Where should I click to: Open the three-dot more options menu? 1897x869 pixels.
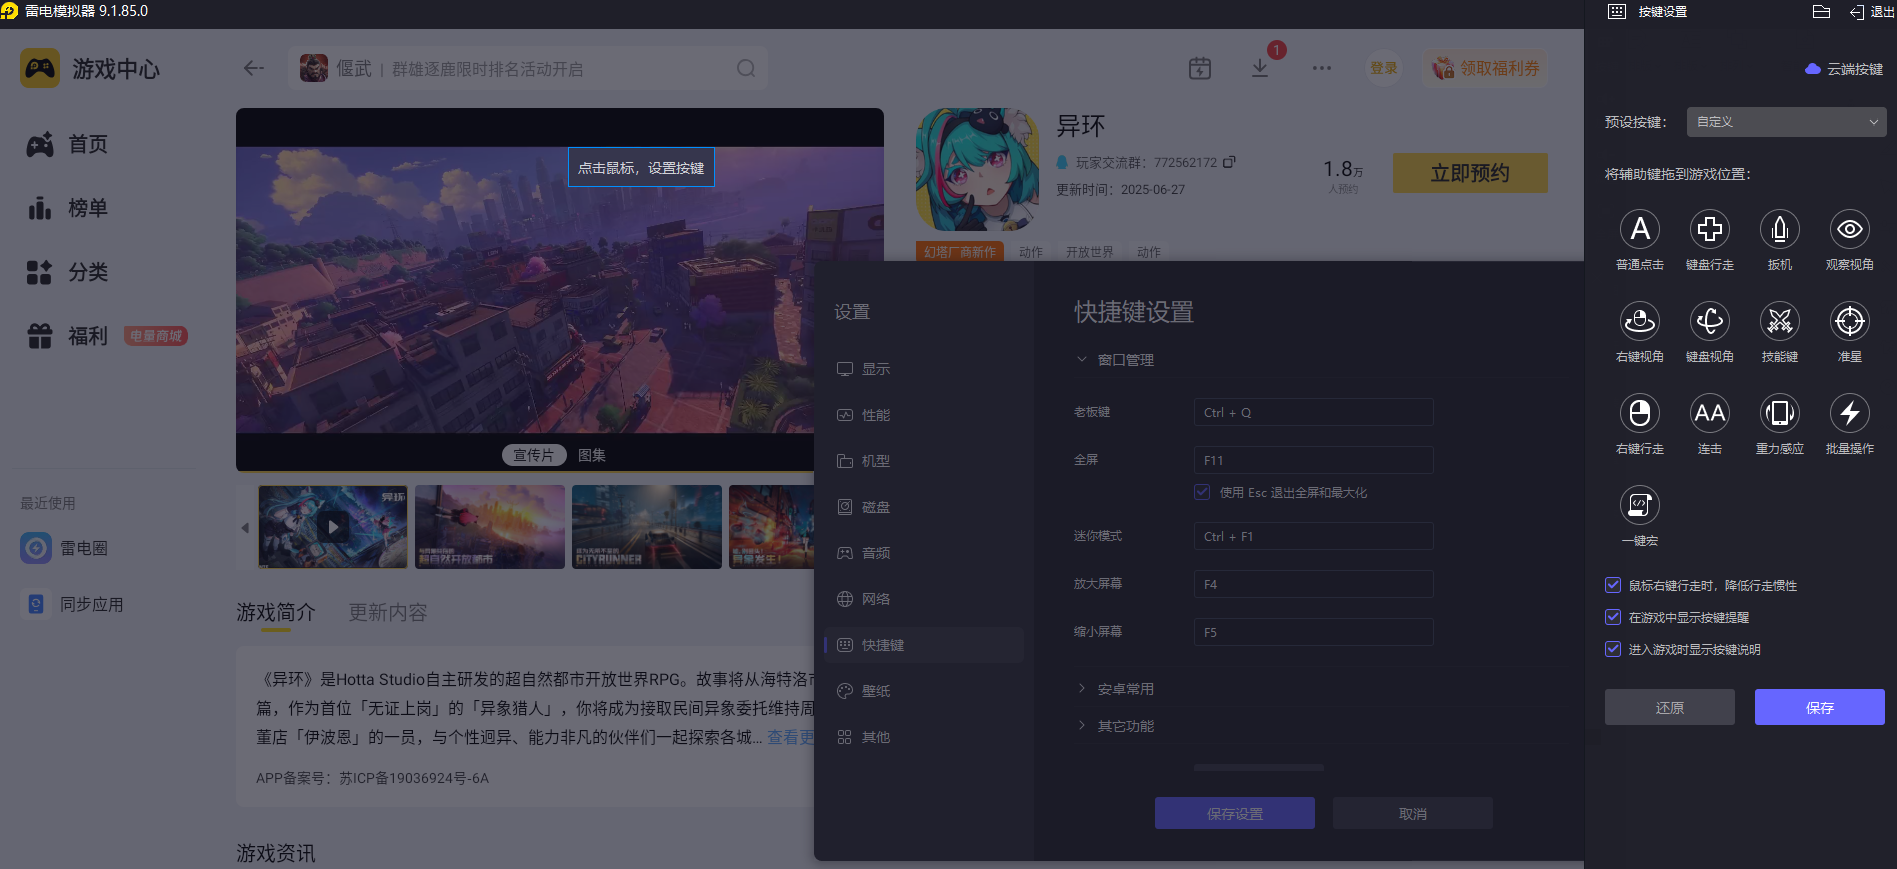click(1322, 68)
